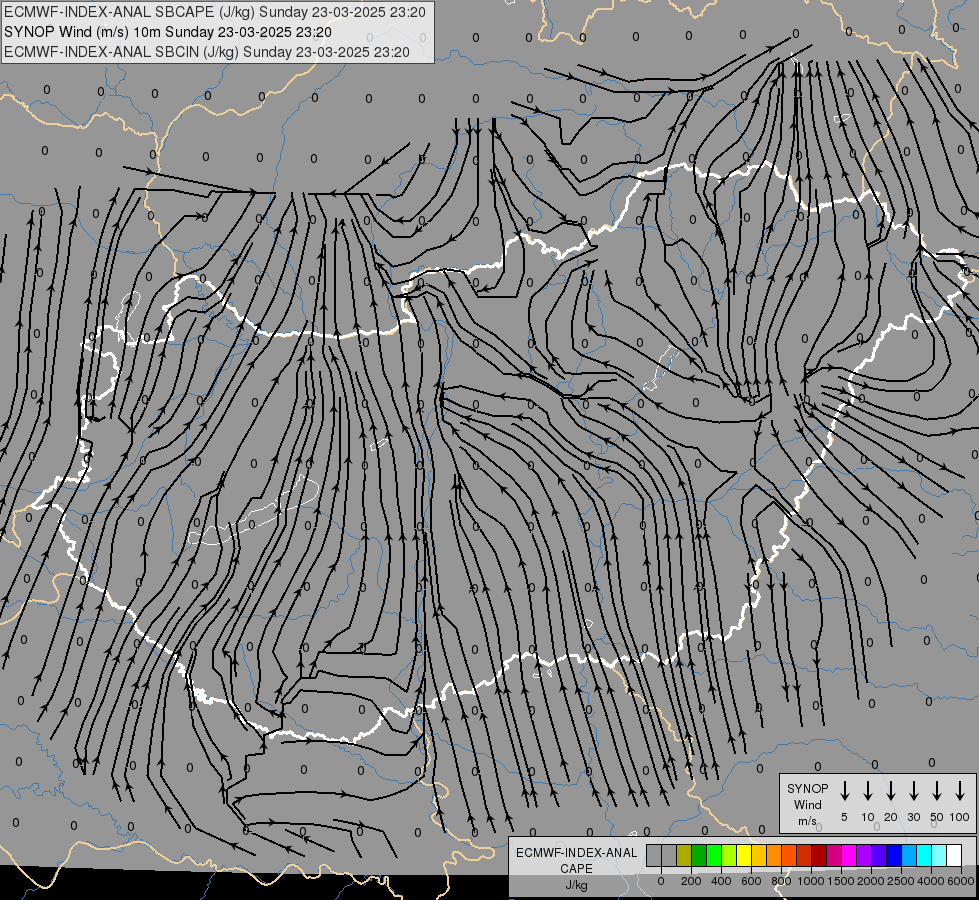This screenshot has height=900, width=979.
Task: Select the dark red CAPE legend swatch
Action: 819,855
